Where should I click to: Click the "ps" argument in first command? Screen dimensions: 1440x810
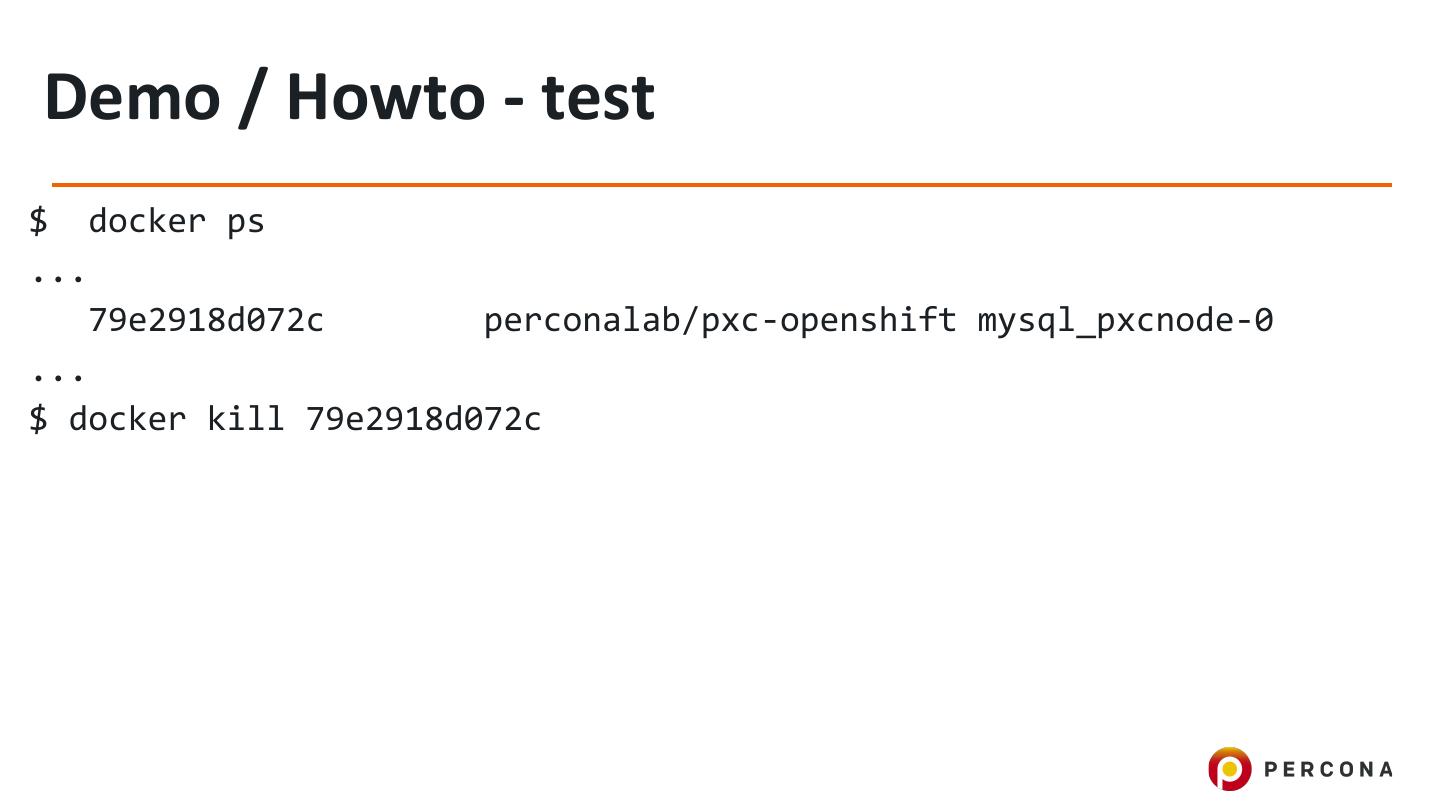246,221
